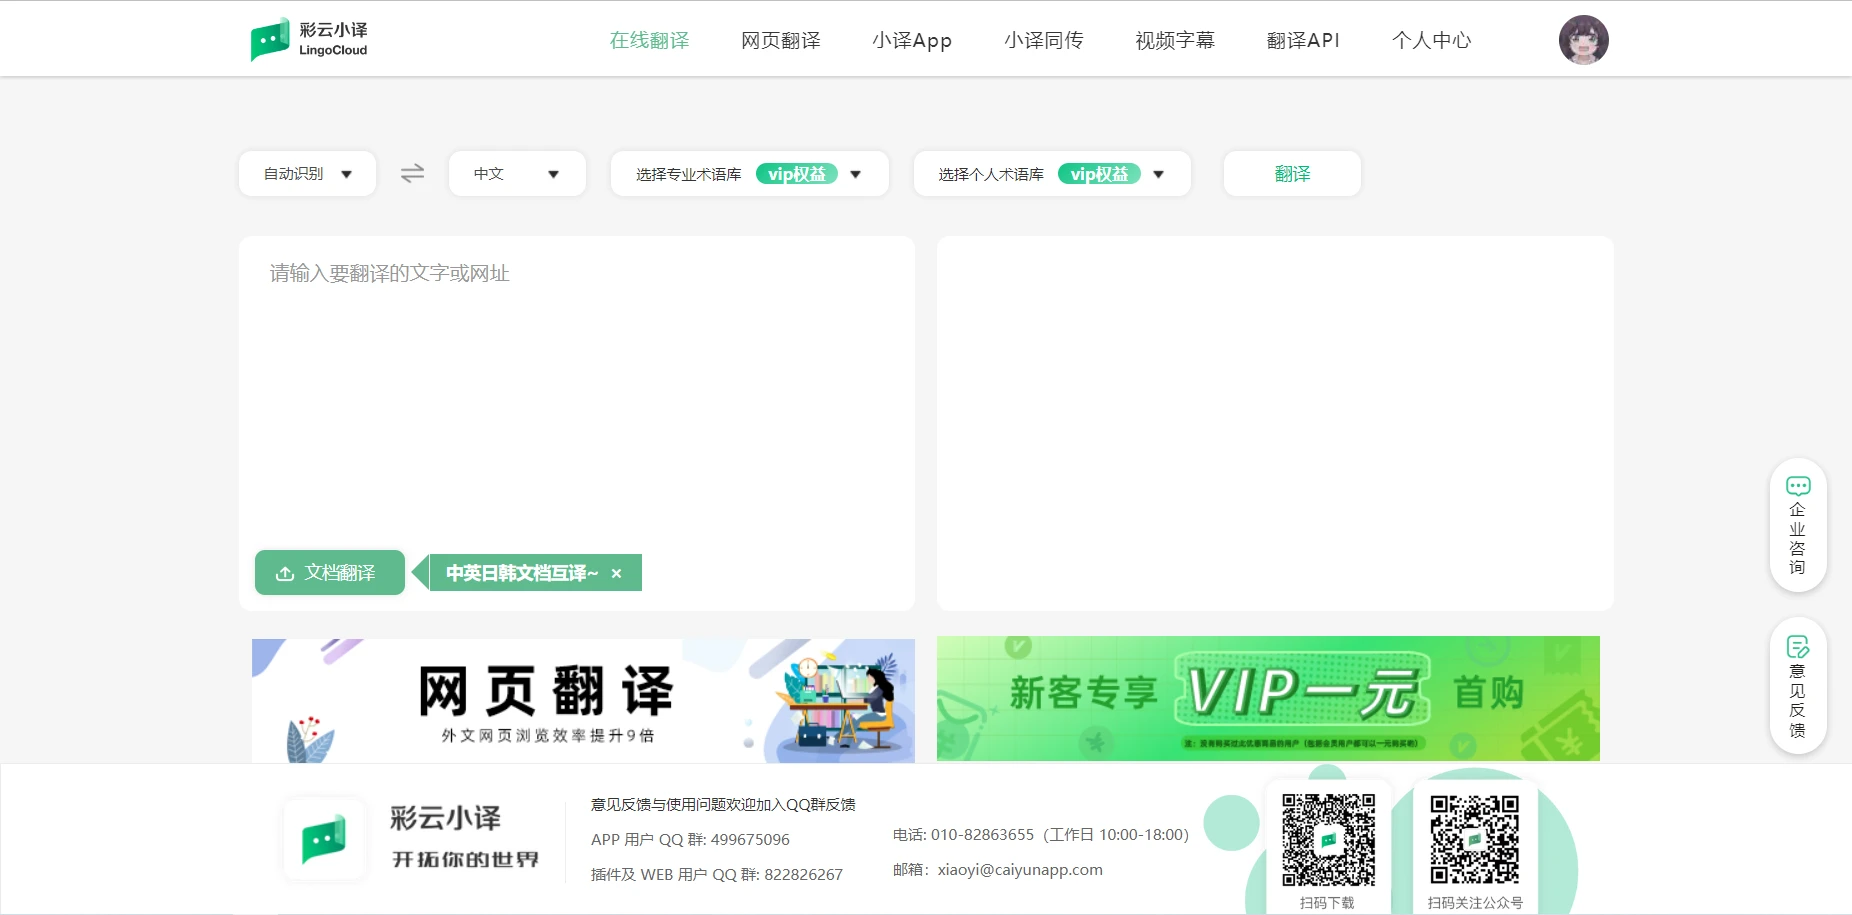Screen dimensions: 1852x915
Task: Open enterprise consultation chat icon
Action: (x=1797, y=487)
